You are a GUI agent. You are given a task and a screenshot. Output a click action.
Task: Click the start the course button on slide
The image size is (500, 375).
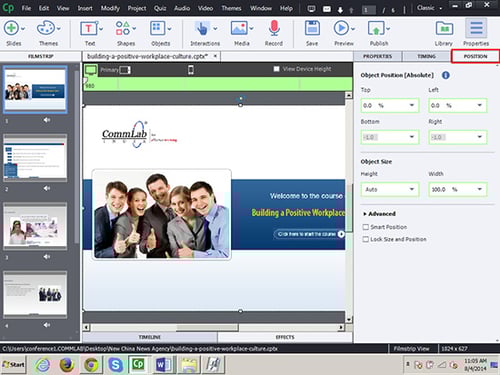tap(309, 234)
